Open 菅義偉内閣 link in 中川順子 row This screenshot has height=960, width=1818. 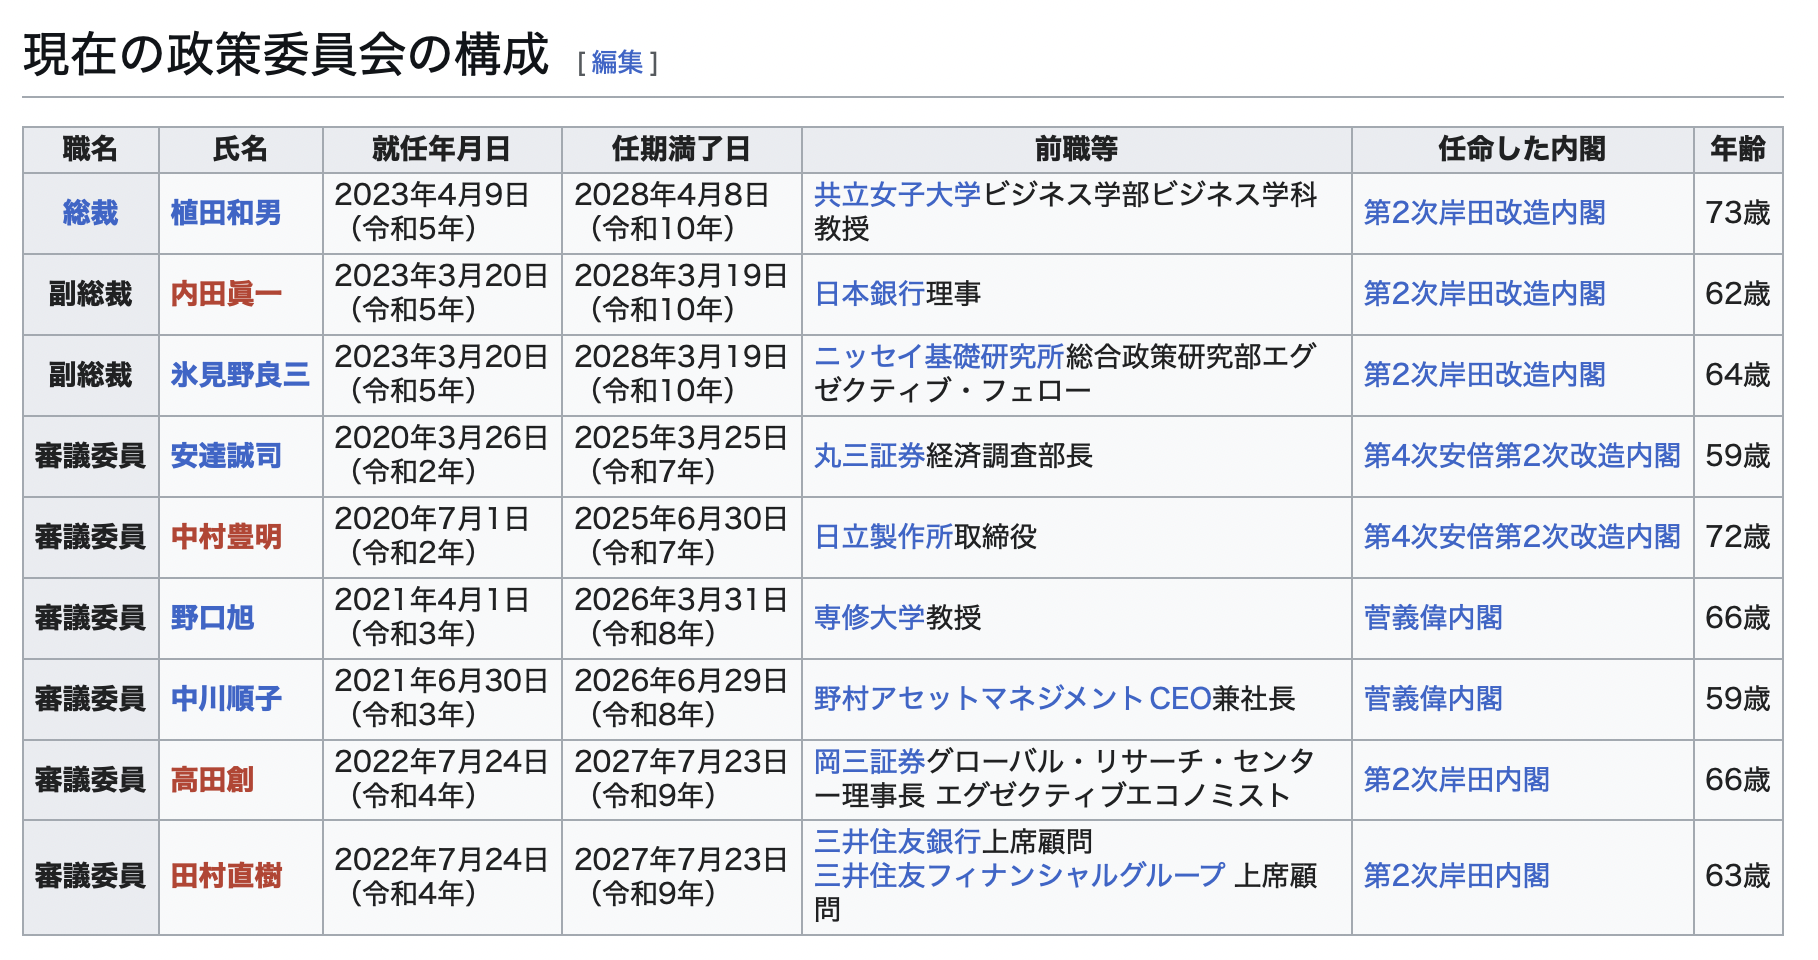(1433, 699)
